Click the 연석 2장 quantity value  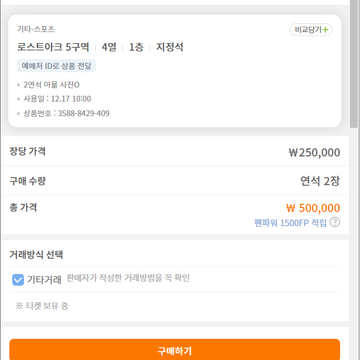320,181
